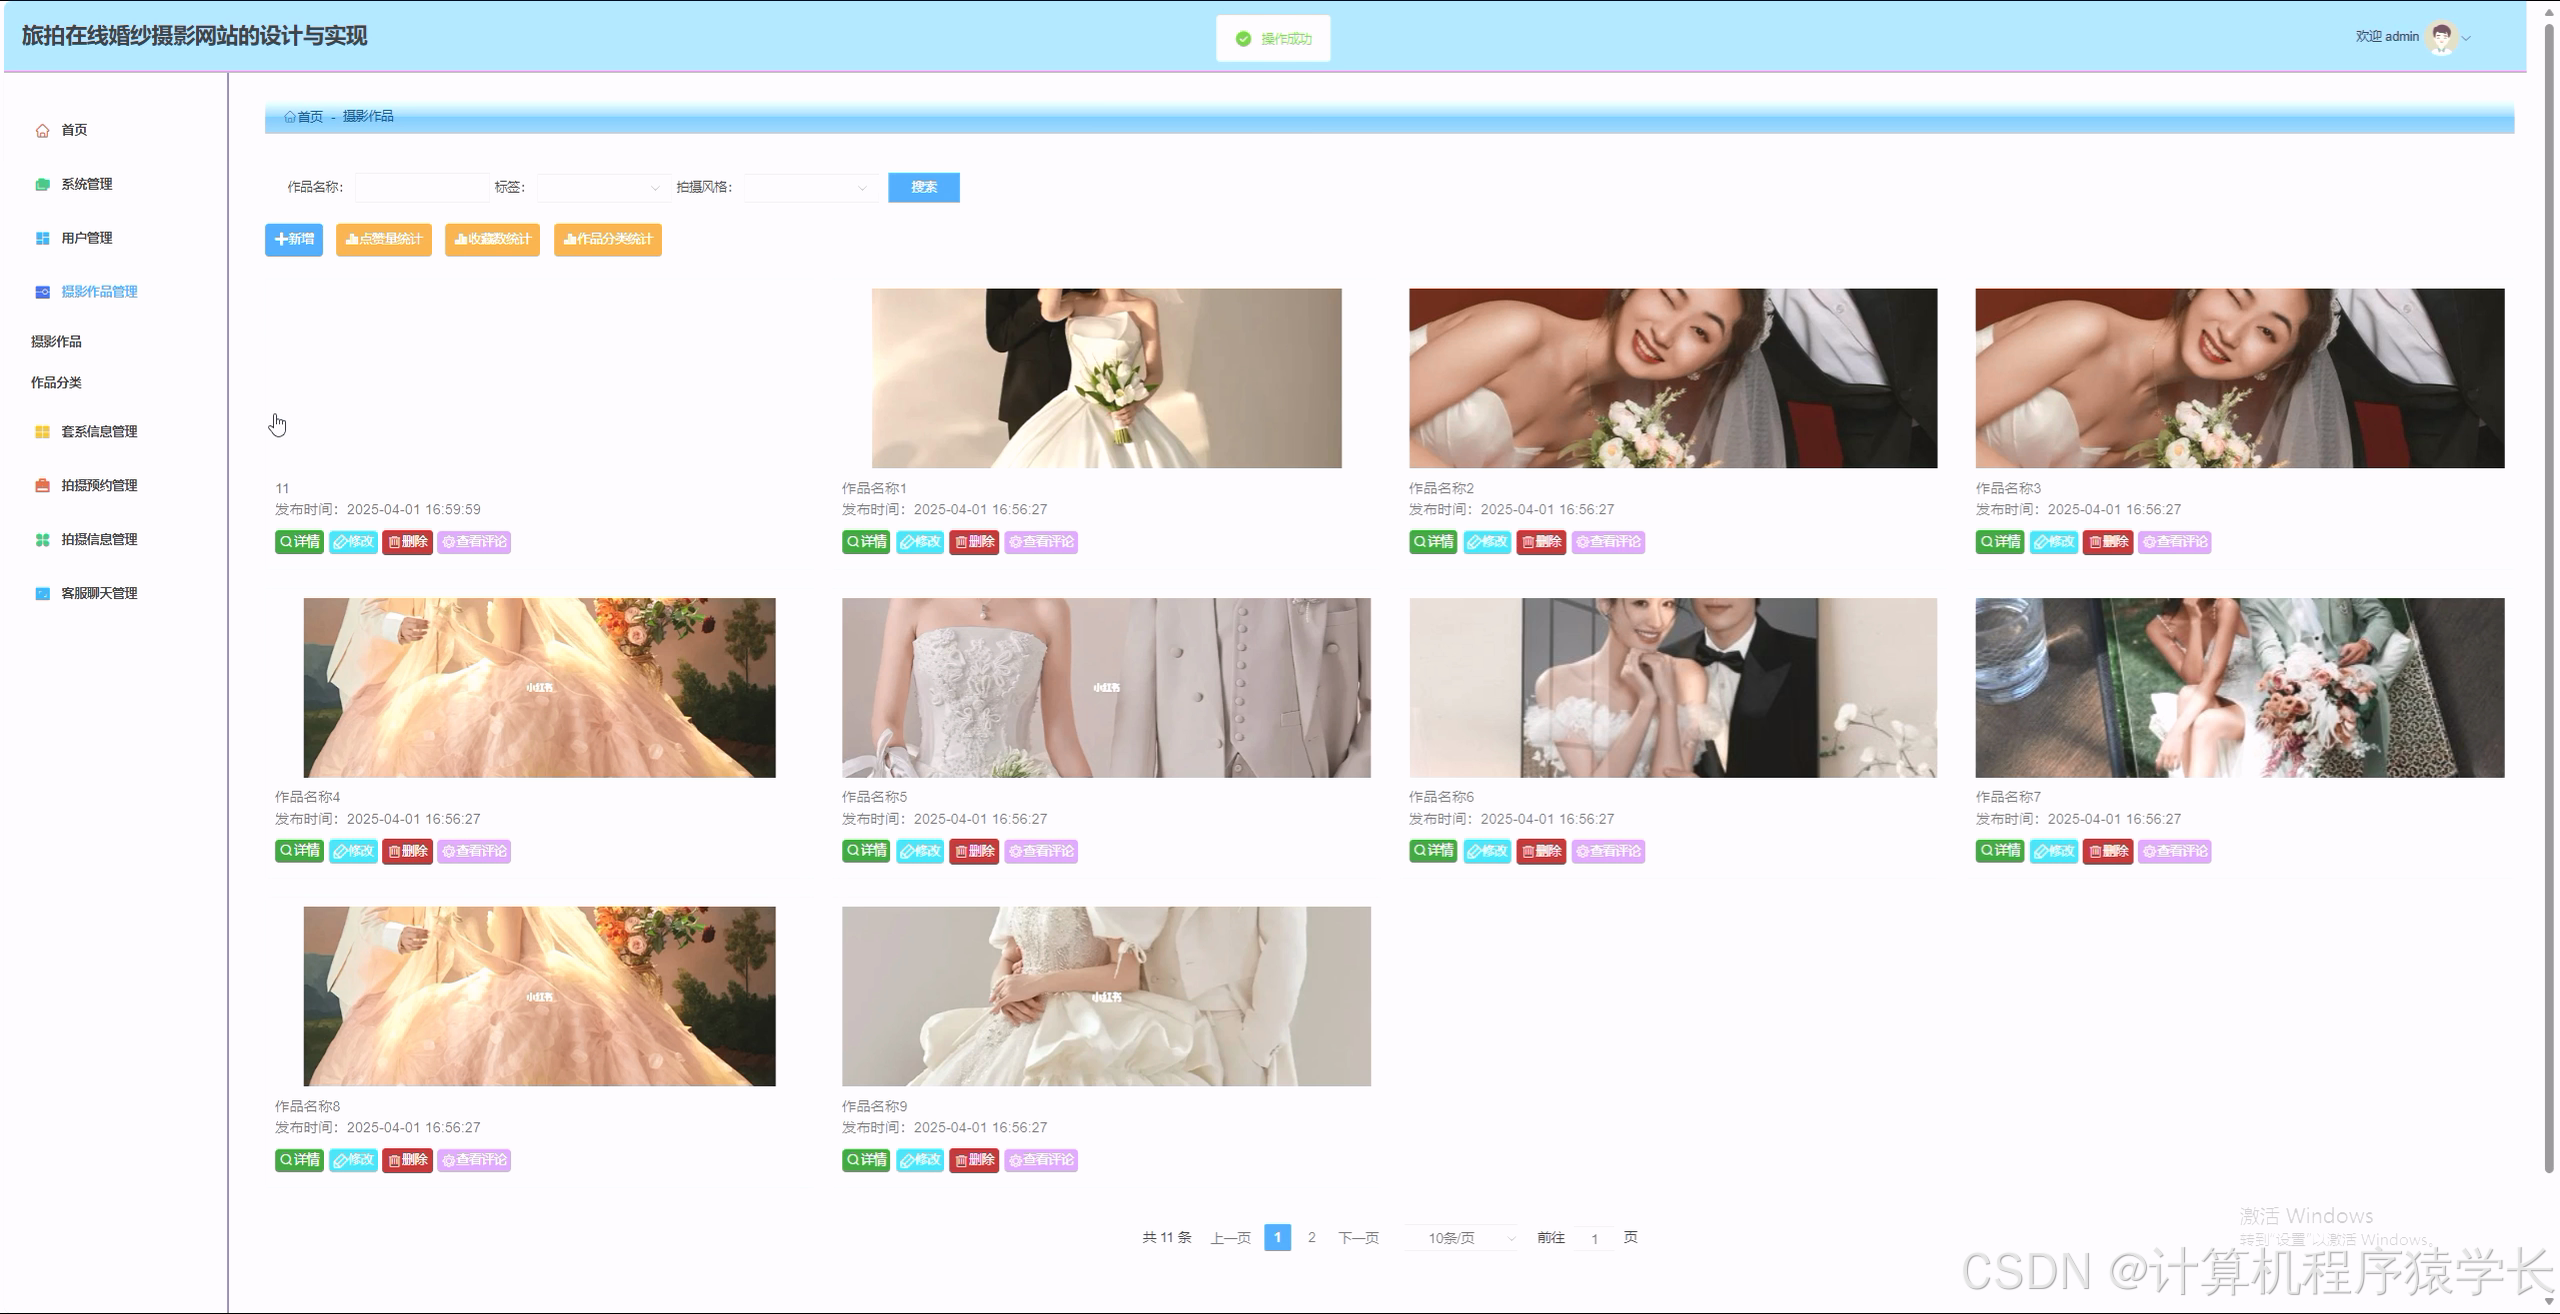This screenshot has width=2560, height=1314.
Task: Select 作品分类 submenu item
Action: coord(56,383)
